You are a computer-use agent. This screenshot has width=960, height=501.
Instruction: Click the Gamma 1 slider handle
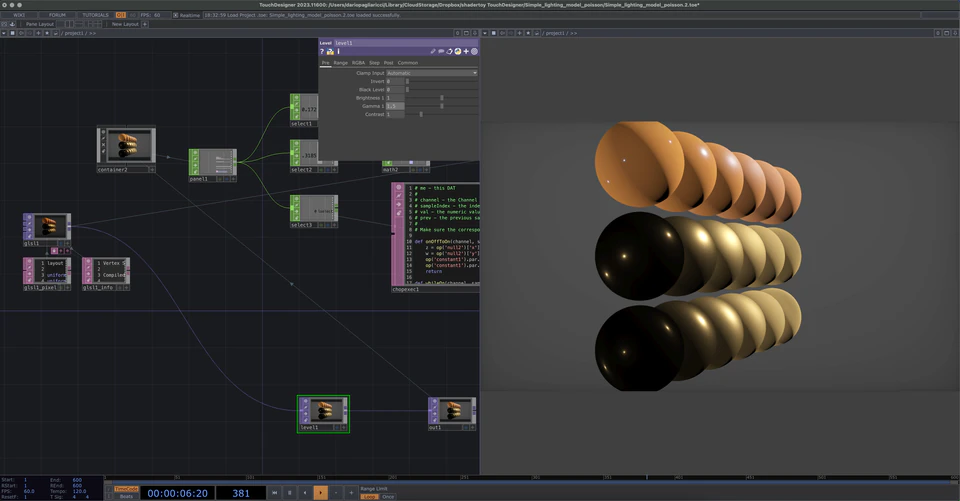pyautogui.click(x=441, y=106)
